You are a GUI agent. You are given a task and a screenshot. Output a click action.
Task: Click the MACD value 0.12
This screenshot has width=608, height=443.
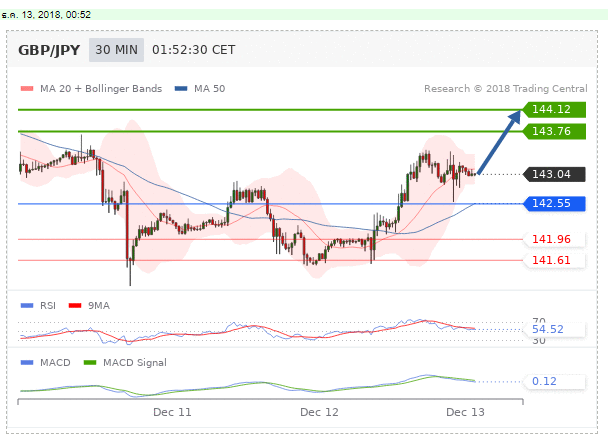coord(544,381)
